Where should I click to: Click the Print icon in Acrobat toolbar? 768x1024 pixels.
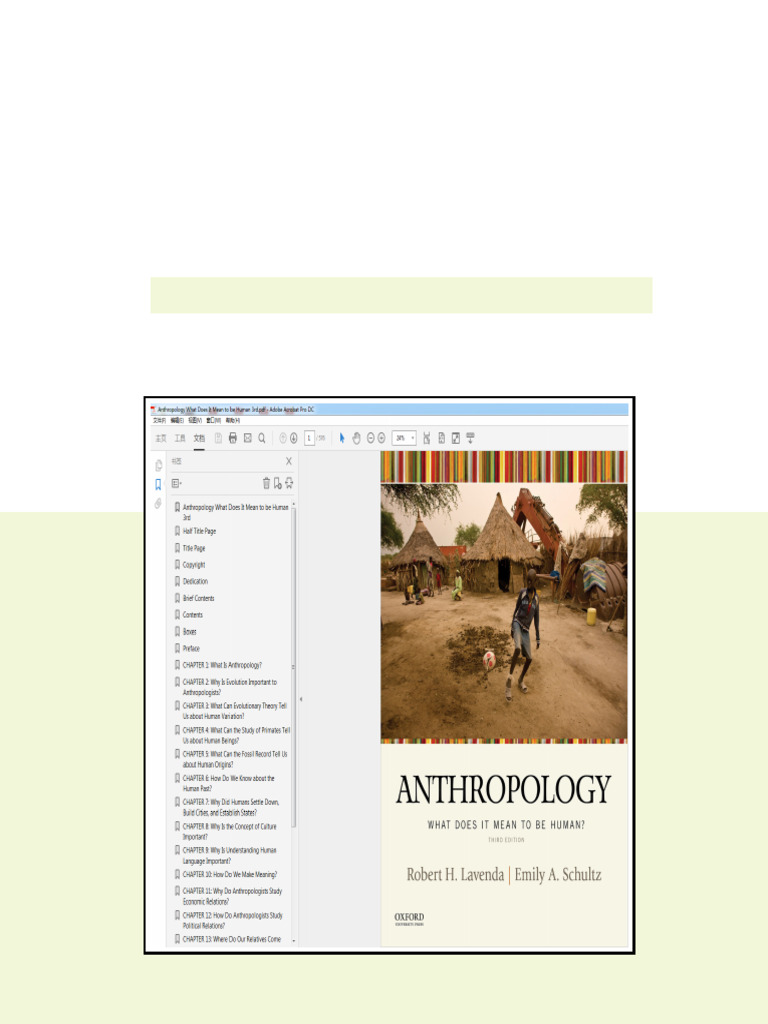pos(232,438)
